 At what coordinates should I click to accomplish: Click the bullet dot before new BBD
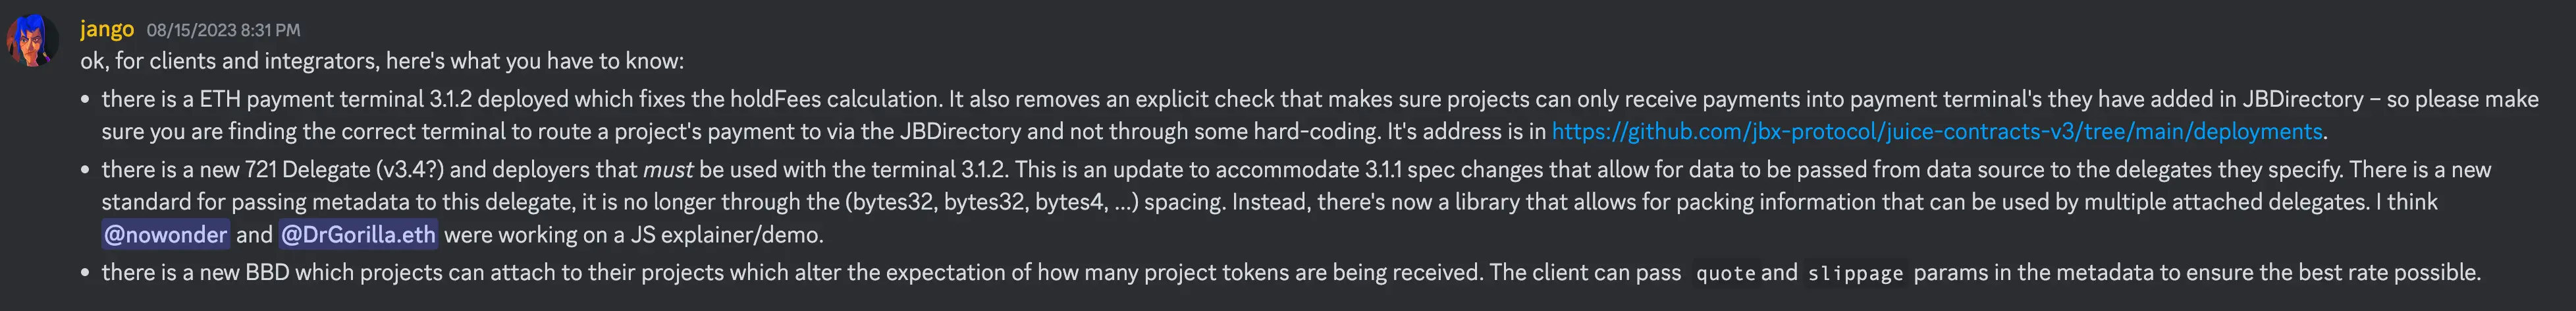click(85, 273)
